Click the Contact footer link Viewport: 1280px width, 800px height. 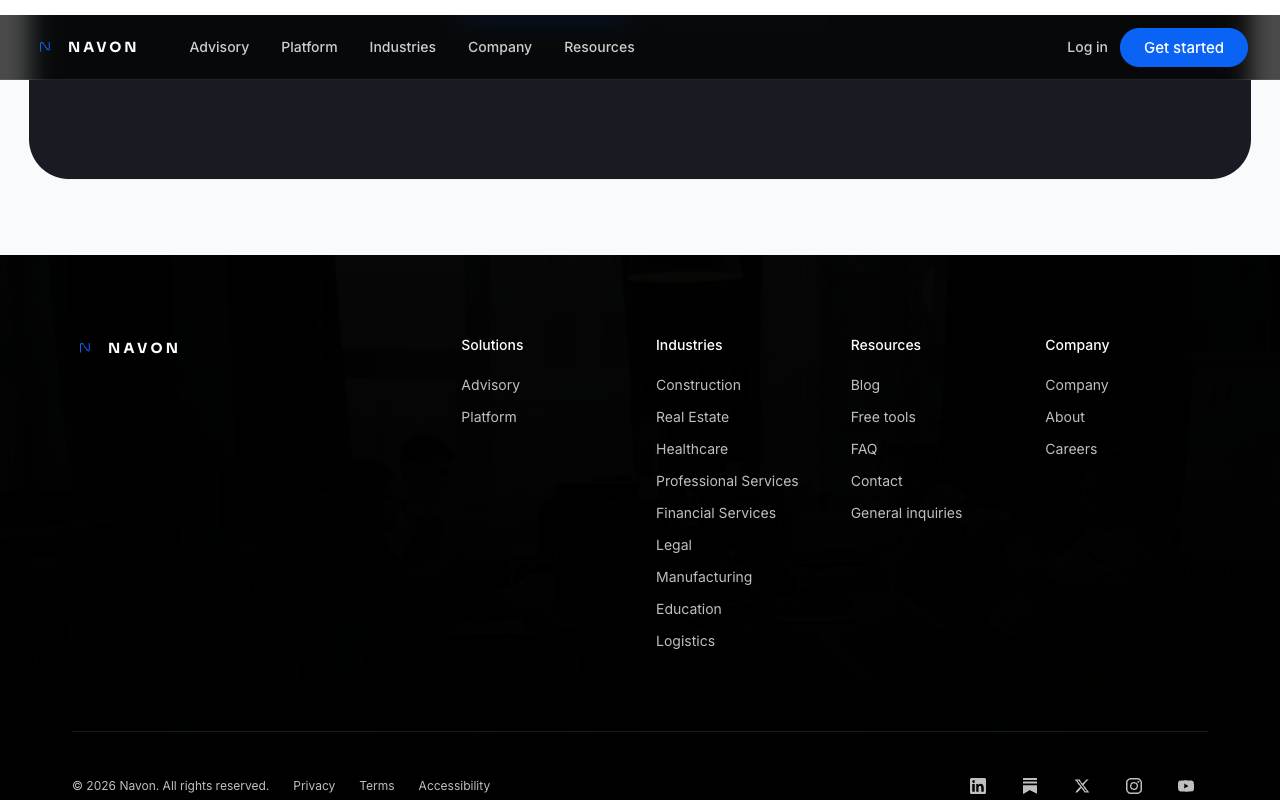pyautogui.click(x=877, y=481)
